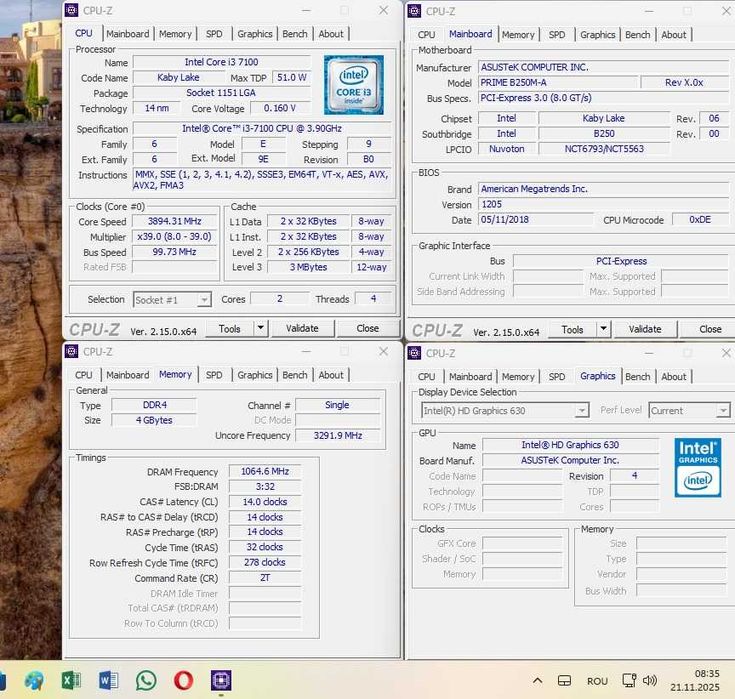
Task: Click the ROU language indicator
Action: 597,681
